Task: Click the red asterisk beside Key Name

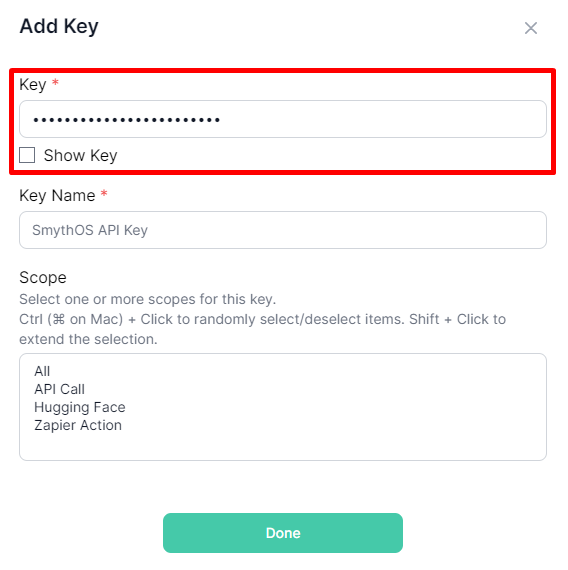Action: point(104,193)
